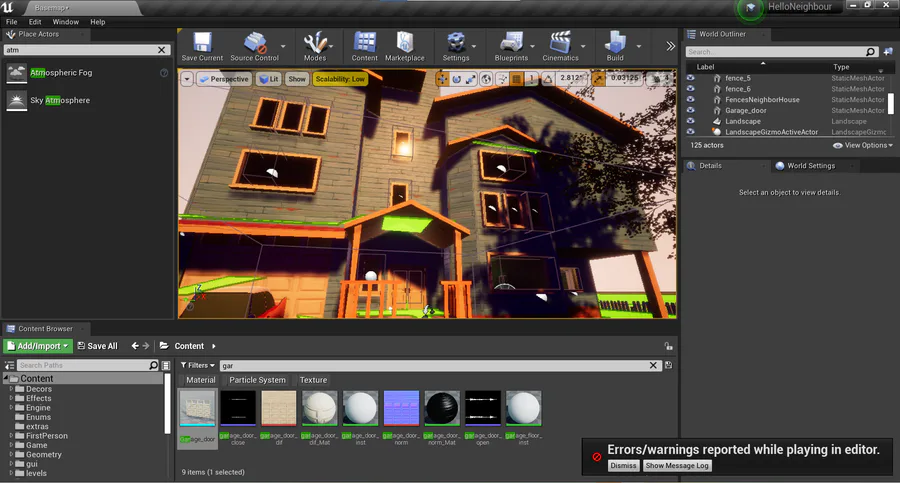Dismiss the errors/warnings notification
Viewport: 900px width, 483px height.
[623, 466]
